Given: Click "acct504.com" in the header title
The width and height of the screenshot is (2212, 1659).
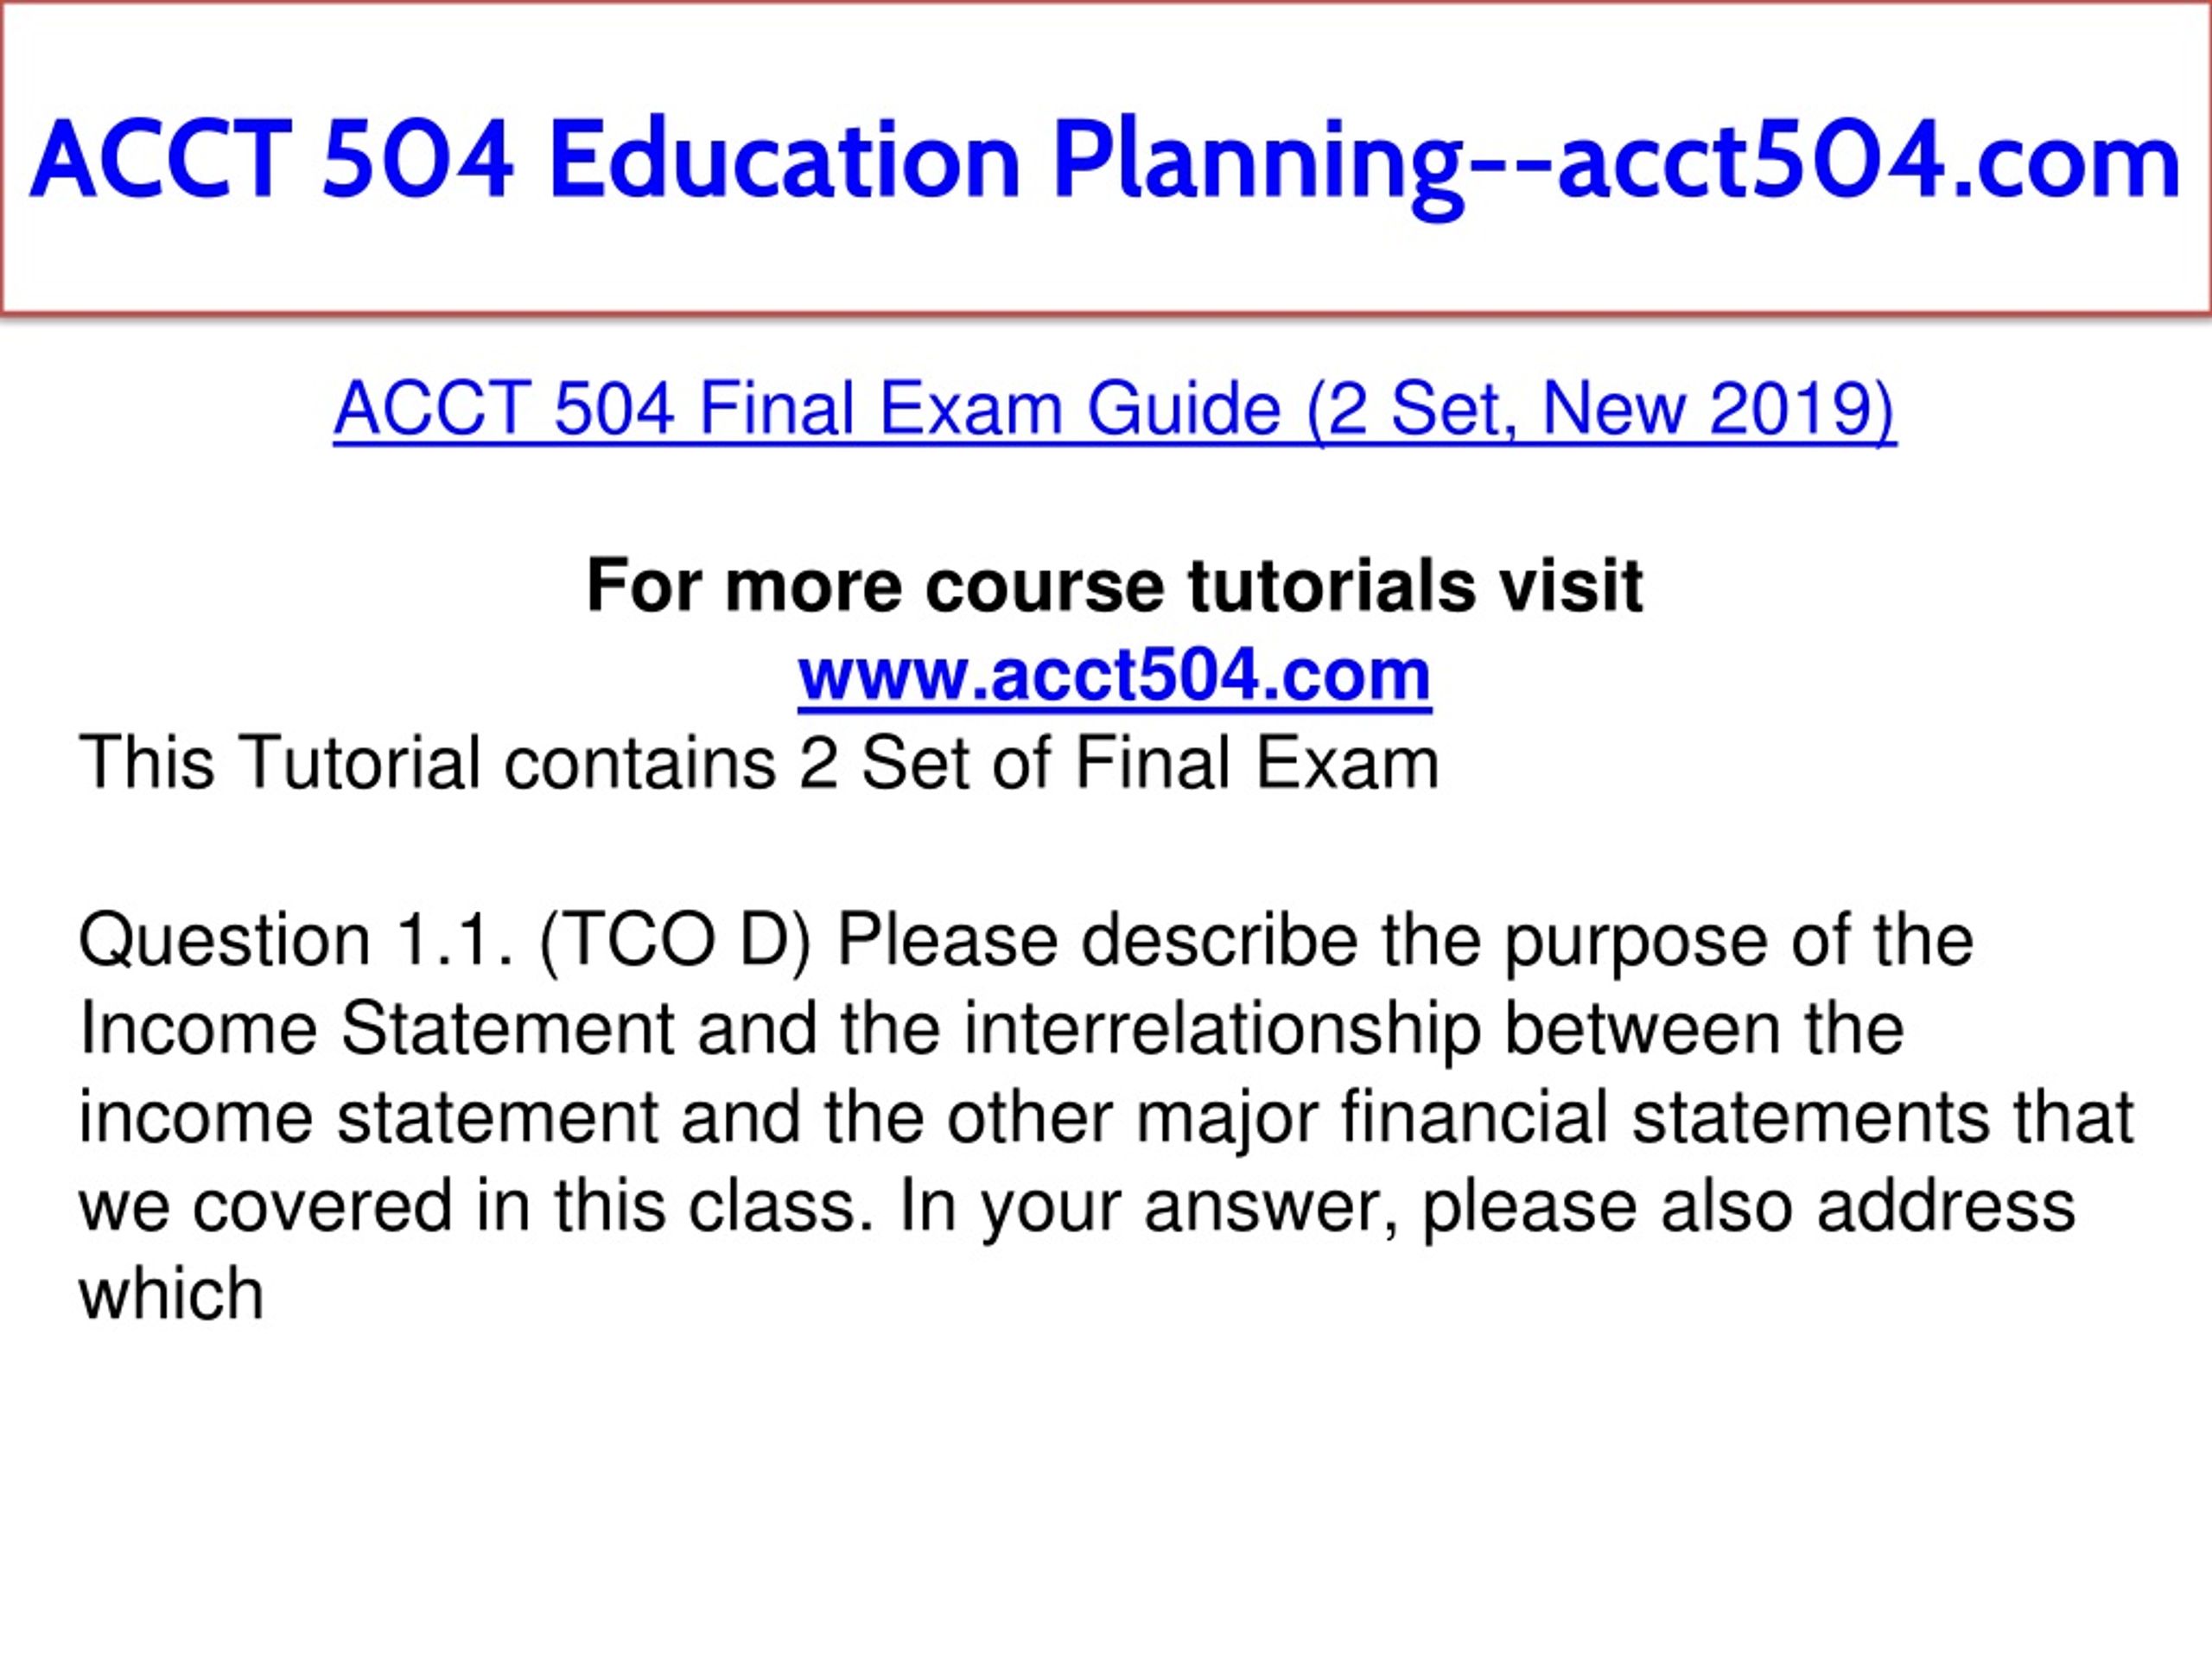Looking at the screenshot, I should pyautogui.click(x=1868, y=160).
